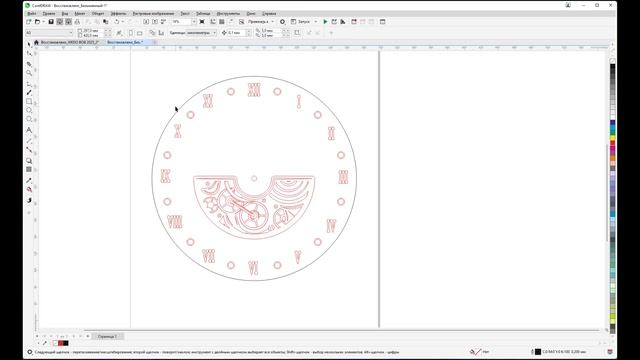
Task: Click the Welcome screen home icon
Action: pyautogui.click(x=36, y=42)
